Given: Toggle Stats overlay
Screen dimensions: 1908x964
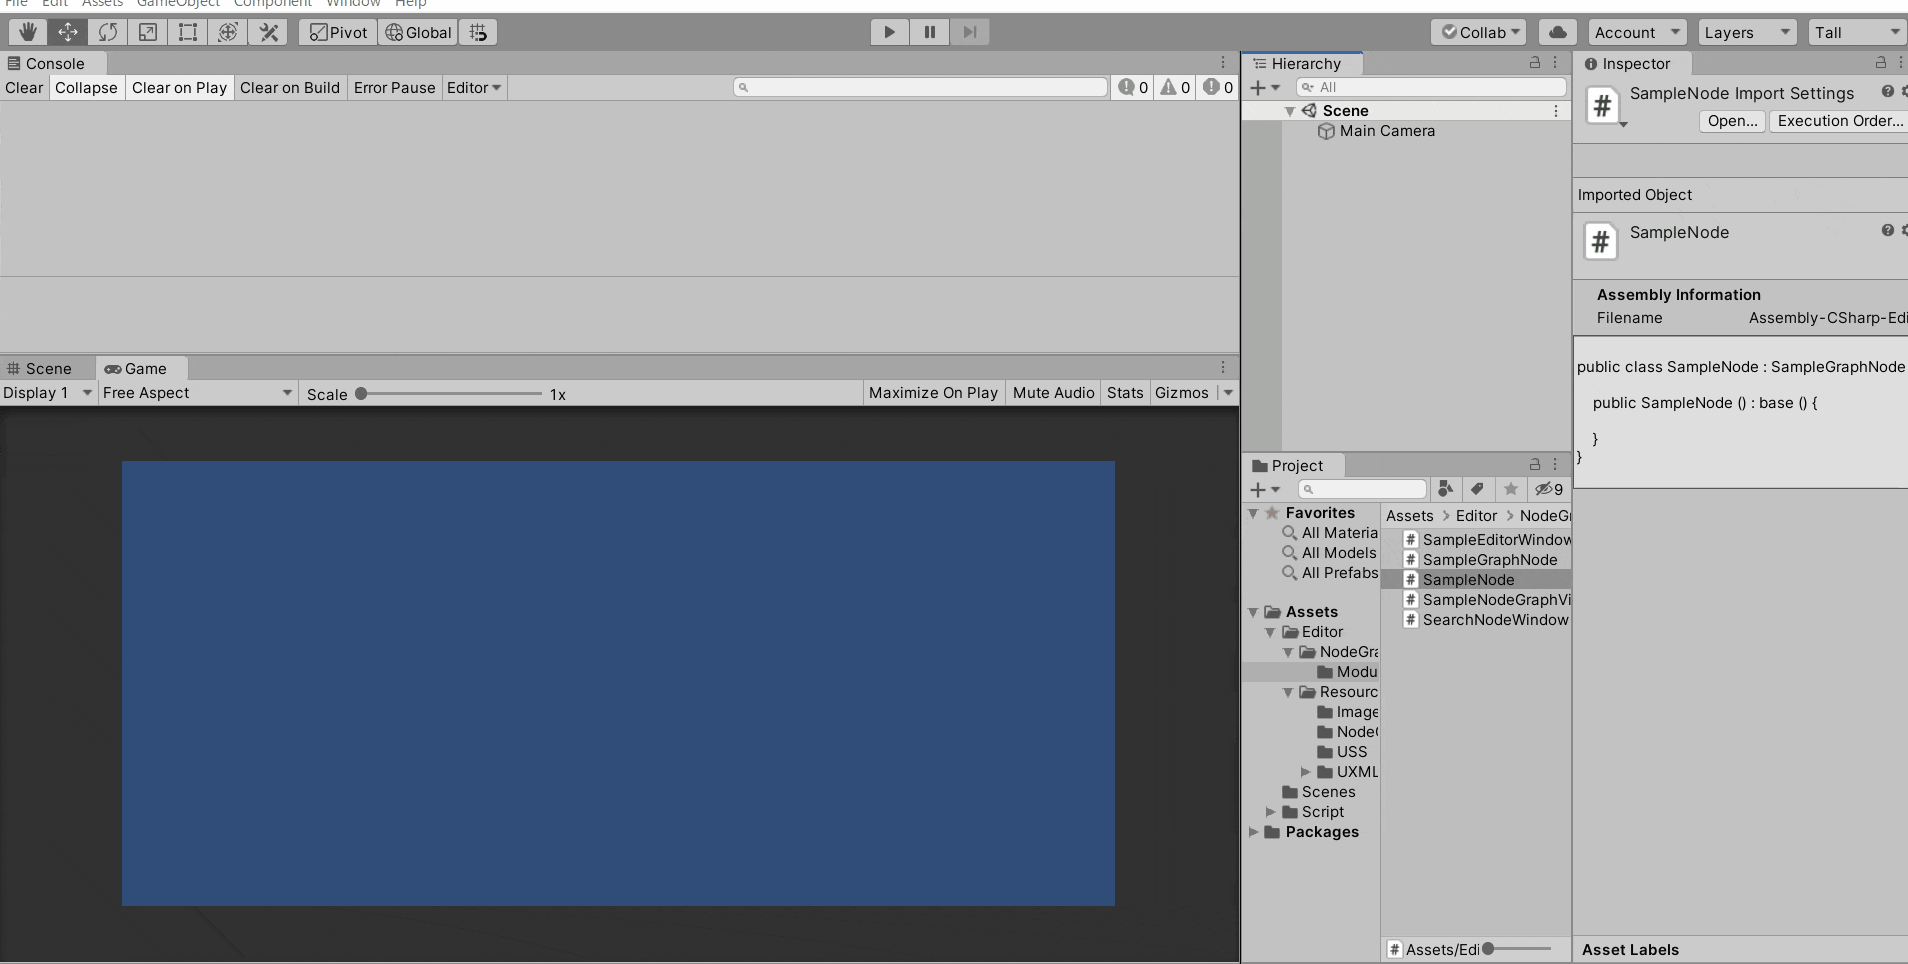Looking at the screenshot, I should click(x=1125, y=393).
